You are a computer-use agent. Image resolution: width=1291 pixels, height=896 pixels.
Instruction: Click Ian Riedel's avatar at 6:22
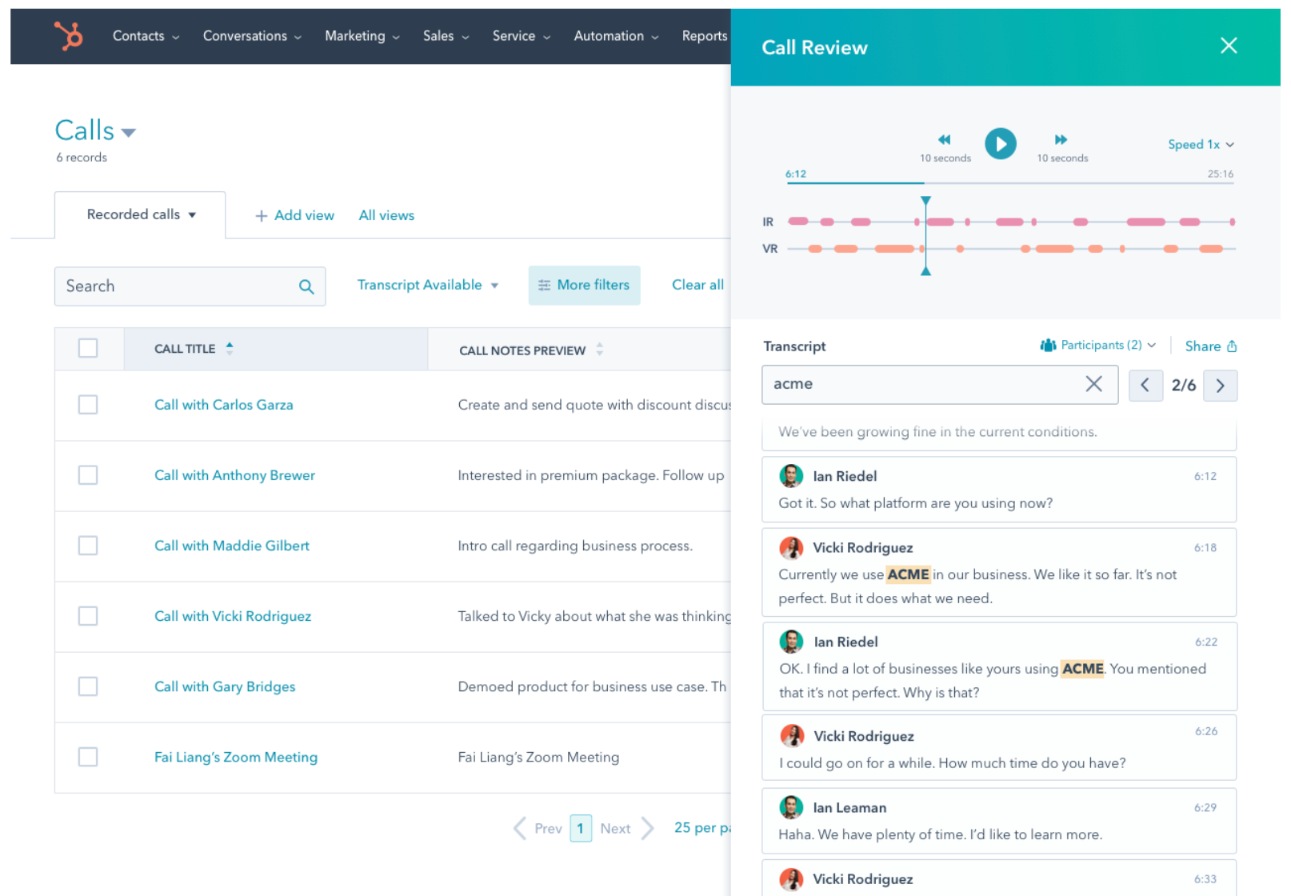pyautogui.click(x=791, y=642)
